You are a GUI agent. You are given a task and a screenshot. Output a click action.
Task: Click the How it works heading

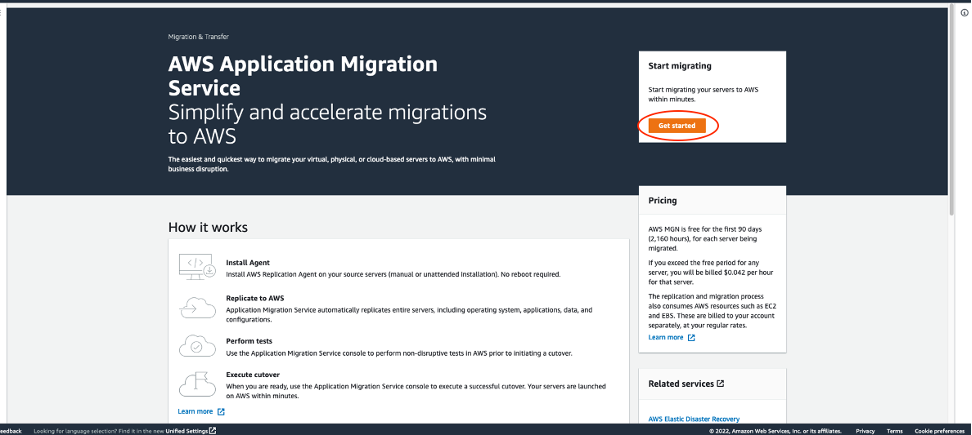coord(208,227)
